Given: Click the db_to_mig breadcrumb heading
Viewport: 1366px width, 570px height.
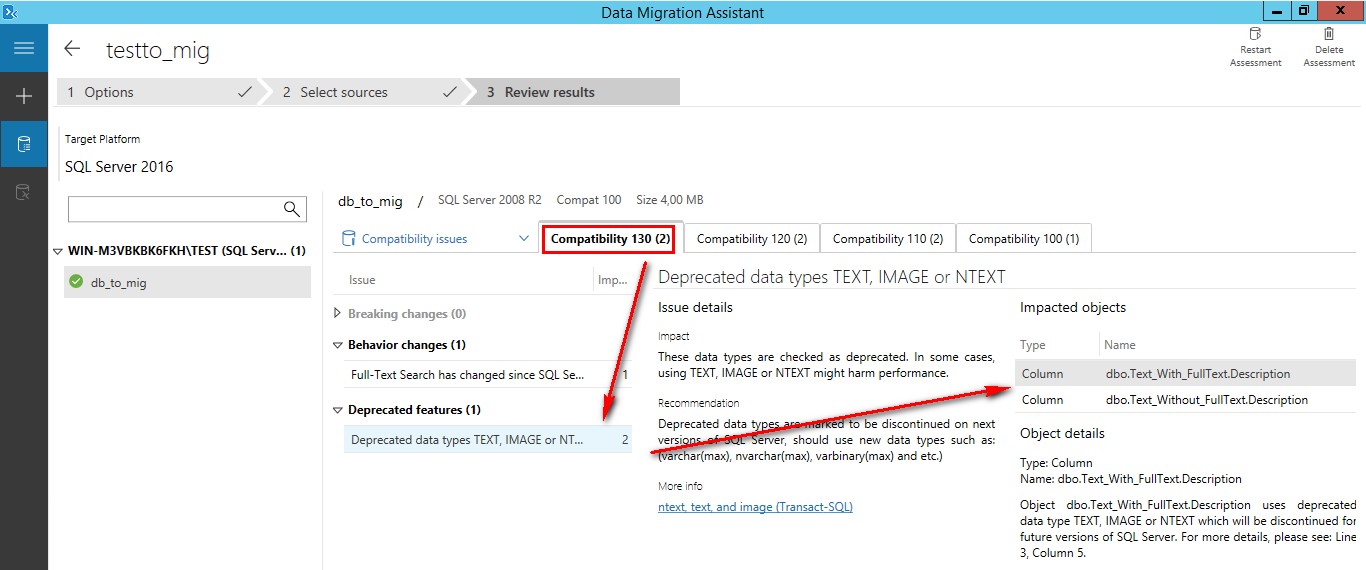Looking at the screenshot, I should coord(370,201).
